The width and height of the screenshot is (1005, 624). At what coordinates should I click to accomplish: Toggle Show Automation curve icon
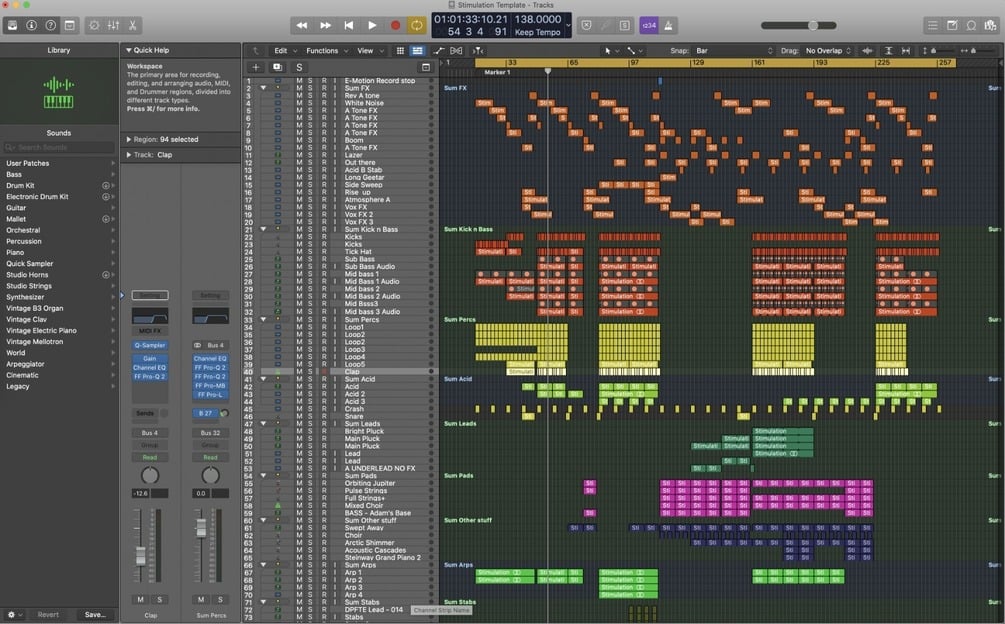click(438, 51)
